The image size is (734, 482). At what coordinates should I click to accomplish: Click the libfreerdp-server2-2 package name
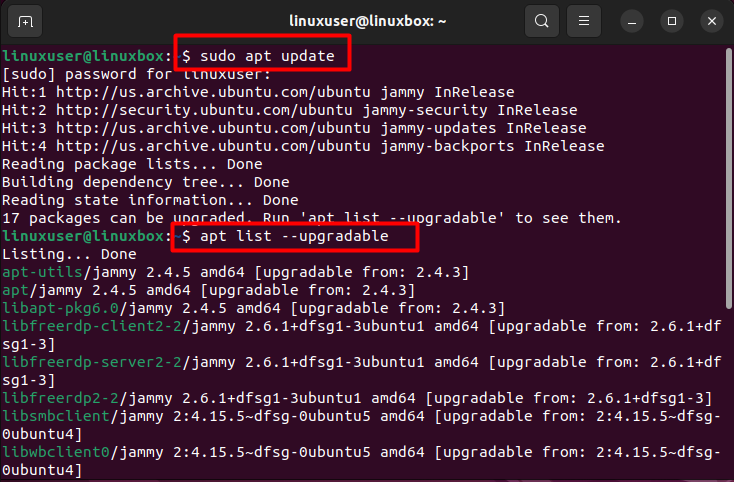click(92, 362)
